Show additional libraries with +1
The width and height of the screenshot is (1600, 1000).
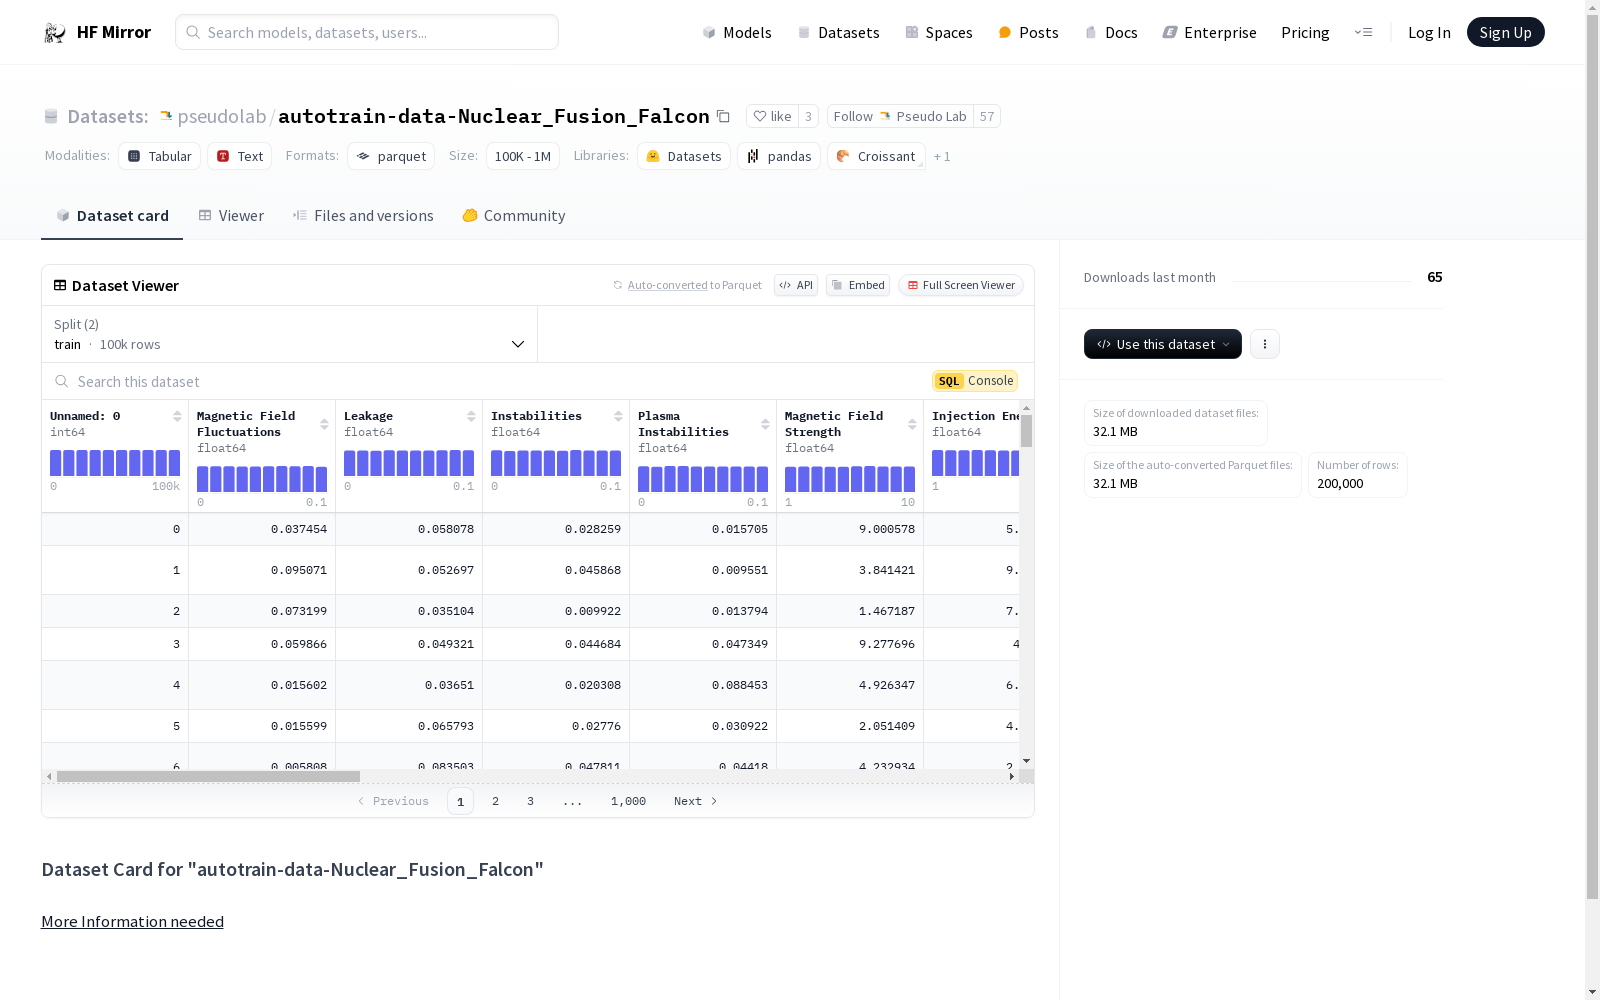click(x=942, y=157)
